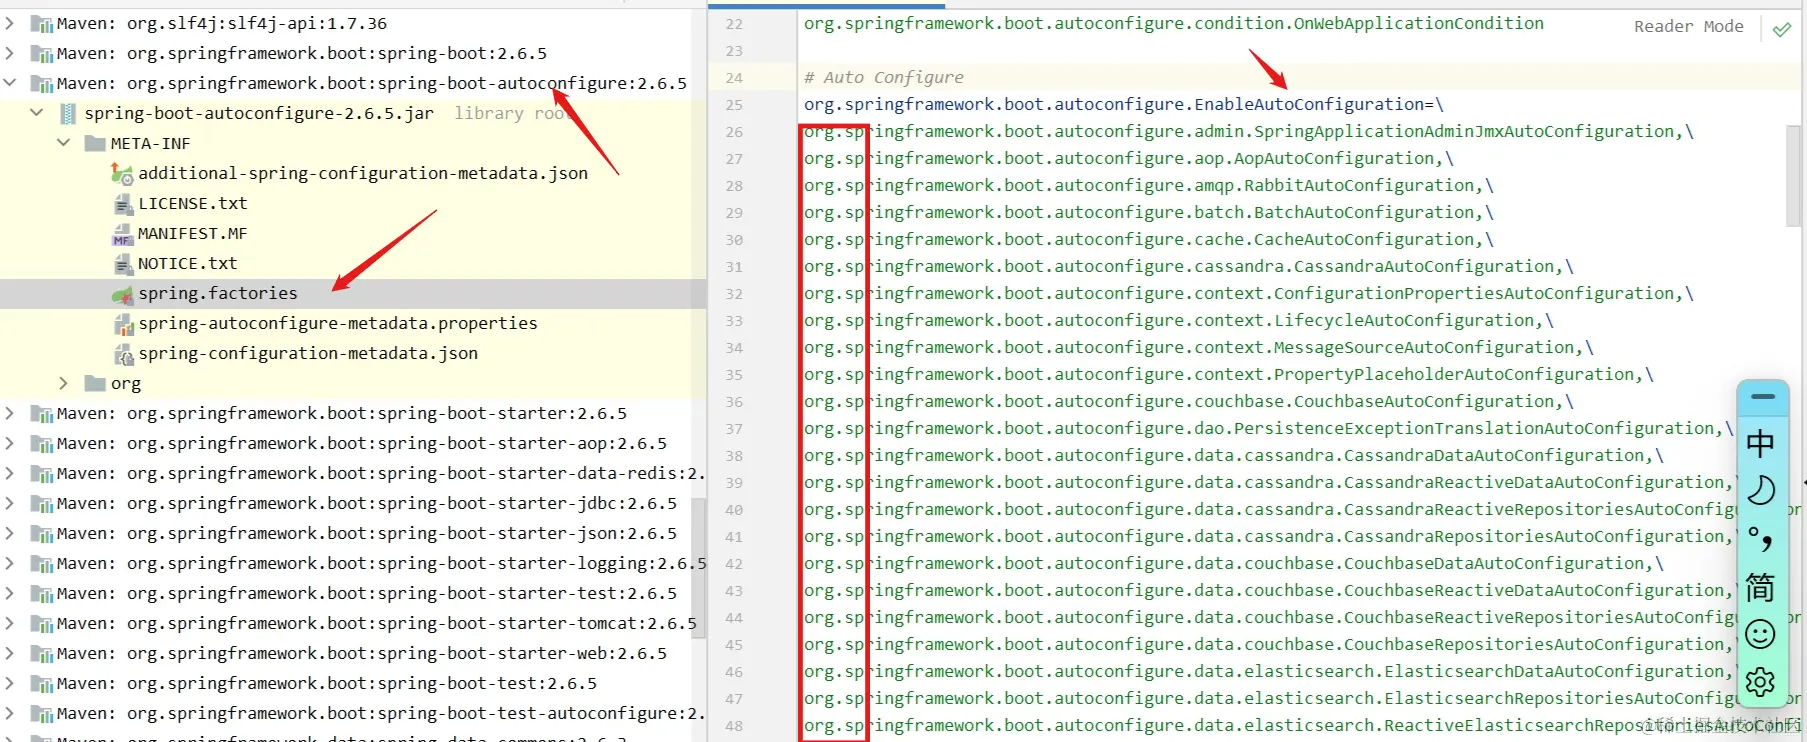
Task: Toggle Simplified/Traditional Chinese (简)
Action: [1760, 587]
